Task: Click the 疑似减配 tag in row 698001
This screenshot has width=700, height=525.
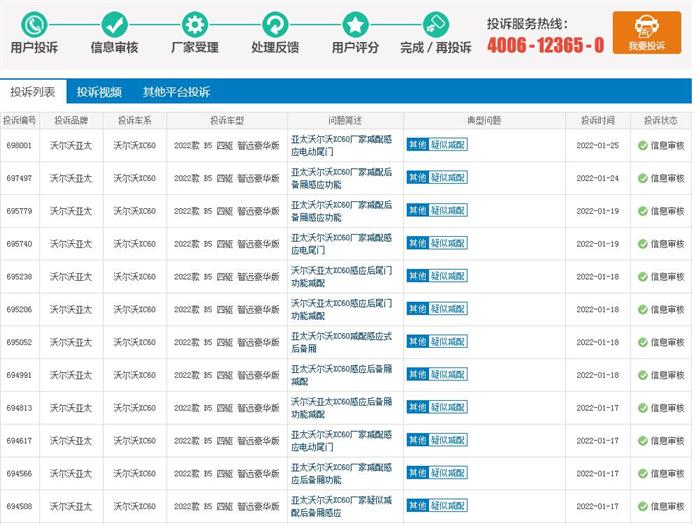Action: tap(448, 145)
